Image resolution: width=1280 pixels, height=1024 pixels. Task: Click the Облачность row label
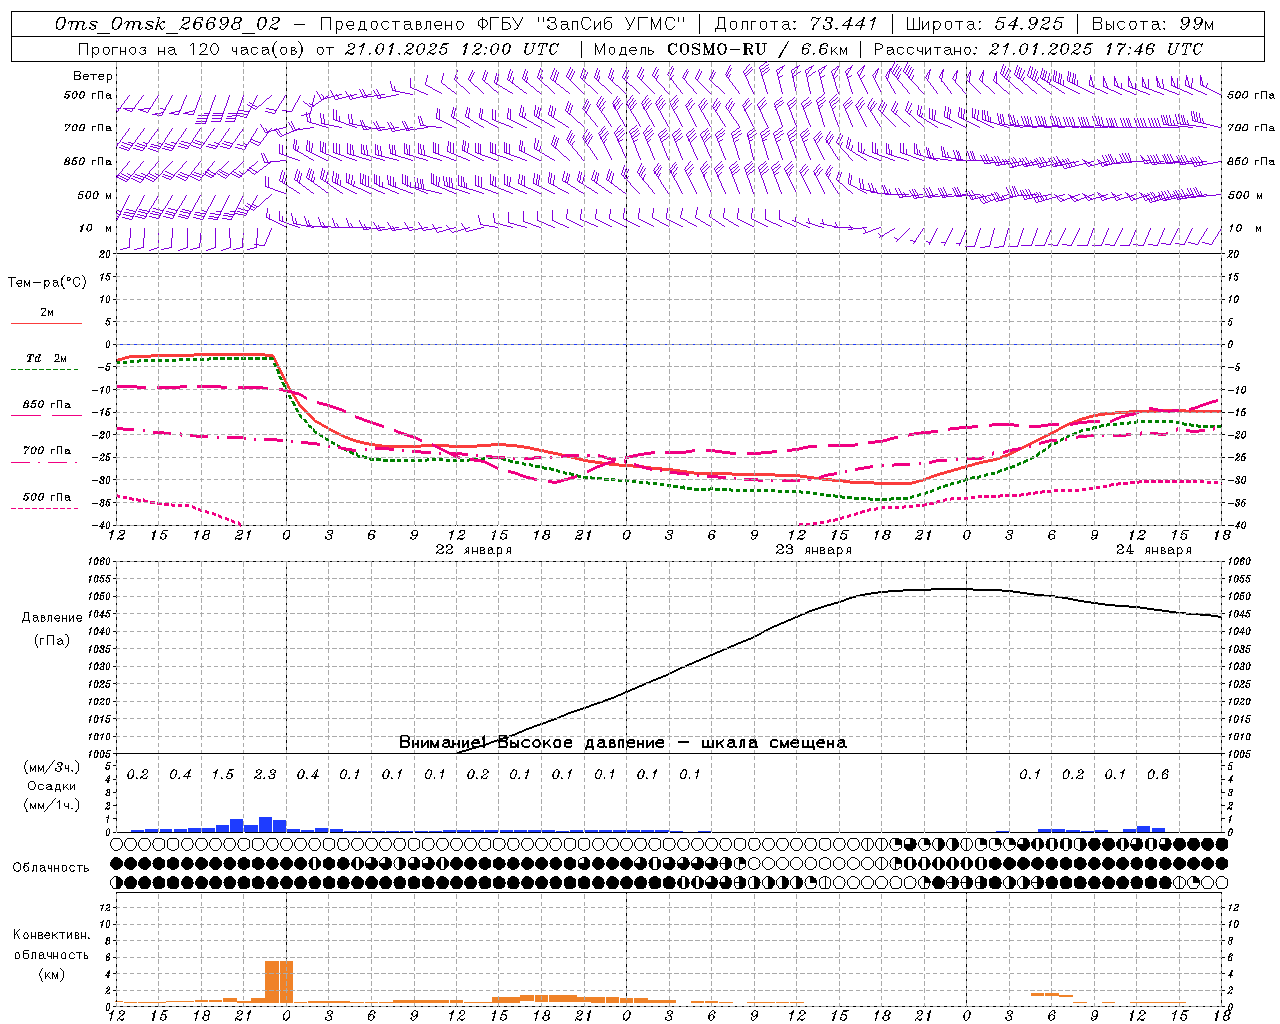[51, 868]
